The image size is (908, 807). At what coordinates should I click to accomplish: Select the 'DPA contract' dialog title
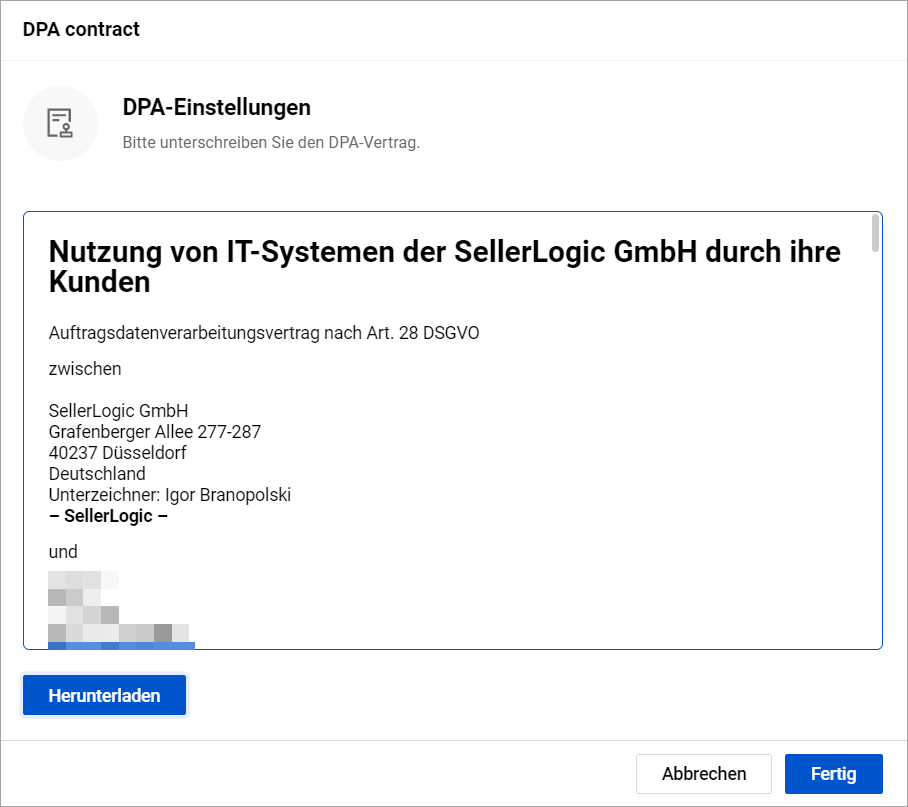coord(81,29)
